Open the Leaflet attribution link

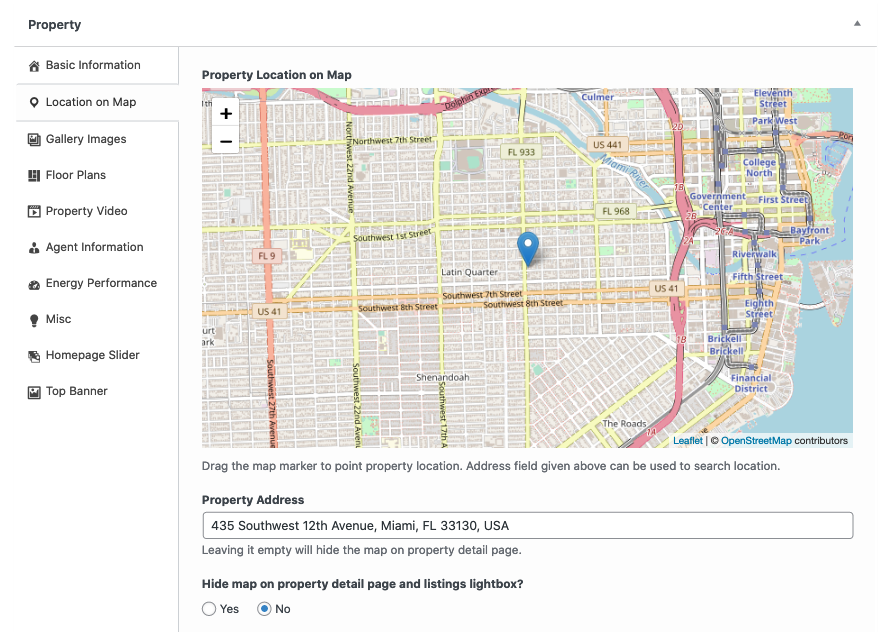tap(687, 441)
